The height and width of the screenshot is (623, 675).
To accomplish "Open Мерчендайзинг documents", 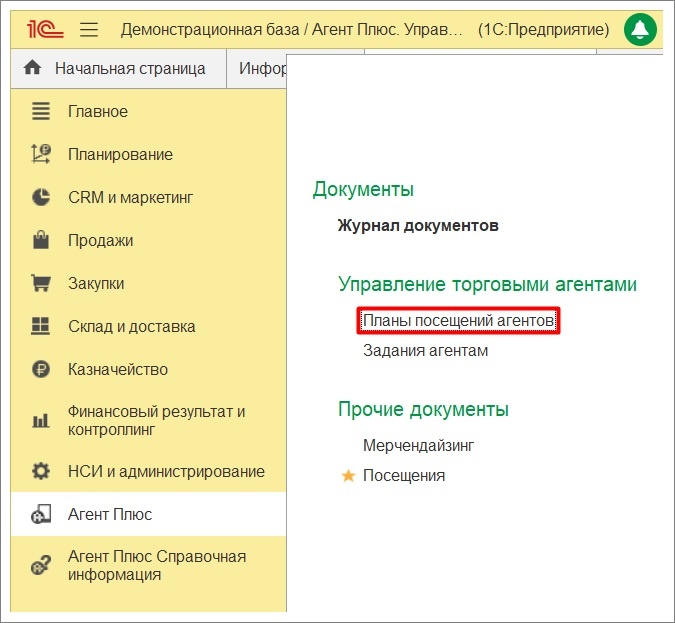I will pyautogui.click(x=418, y=445).
